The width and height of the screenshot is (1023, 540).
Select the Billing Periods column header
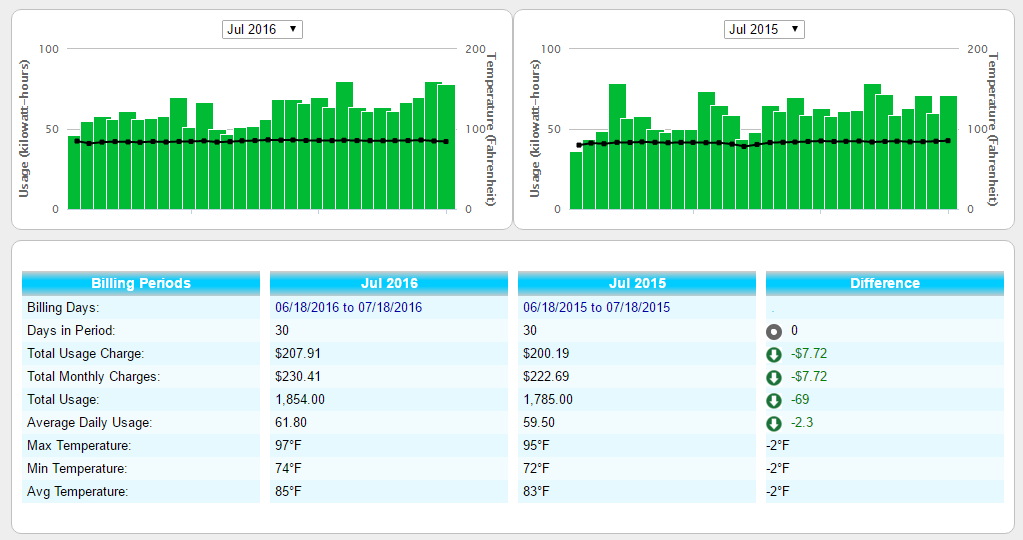pyautogui.click(x=141, y=283)
